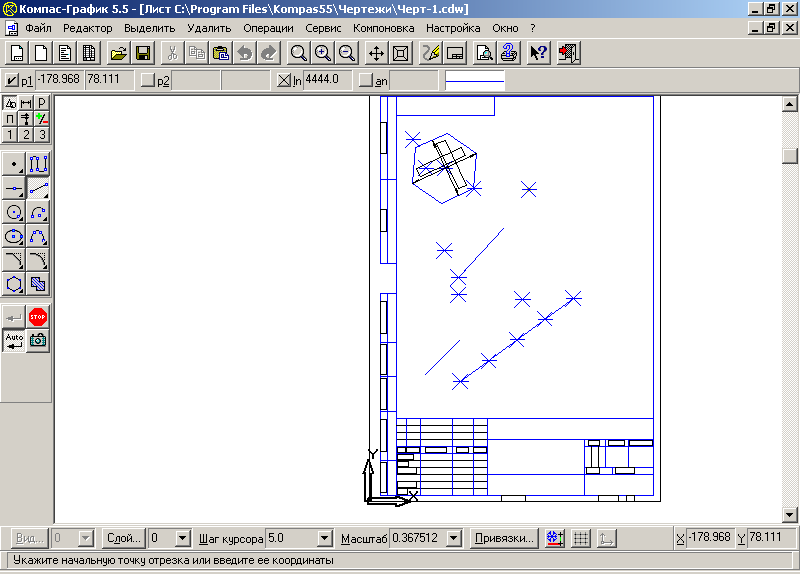Open the Настройка menu

click(453, 28)
